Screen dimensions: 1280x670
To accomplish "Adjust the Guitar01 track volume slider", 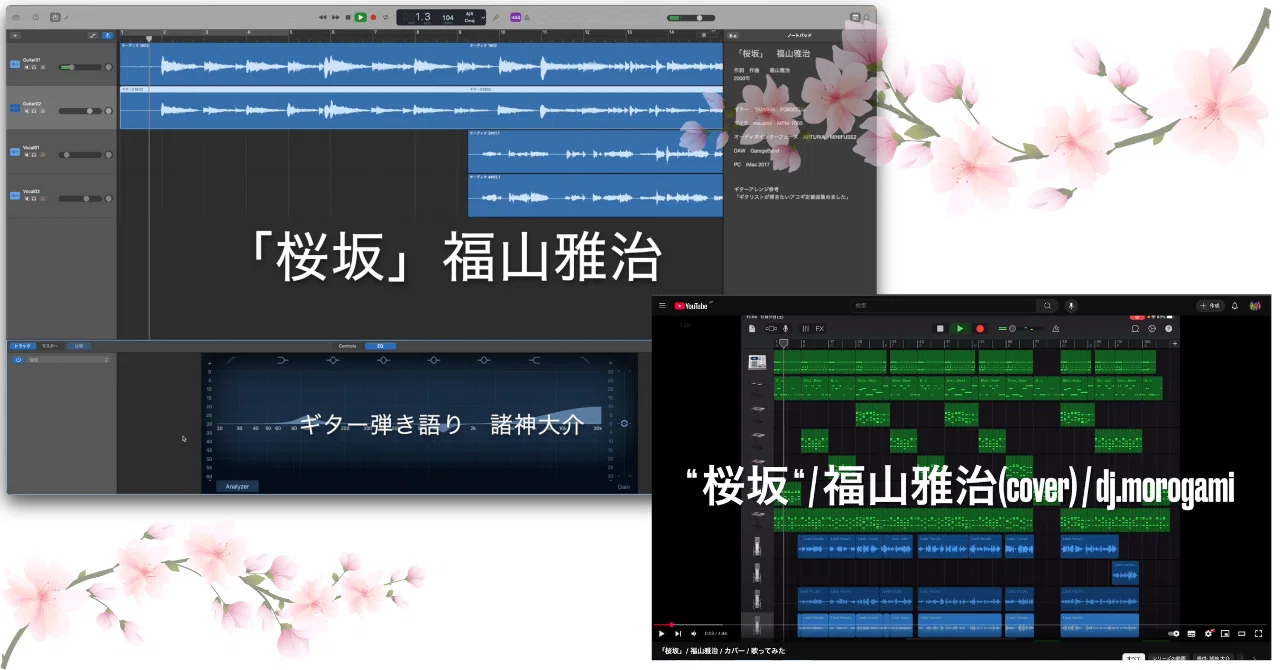I will click(80, 67).
